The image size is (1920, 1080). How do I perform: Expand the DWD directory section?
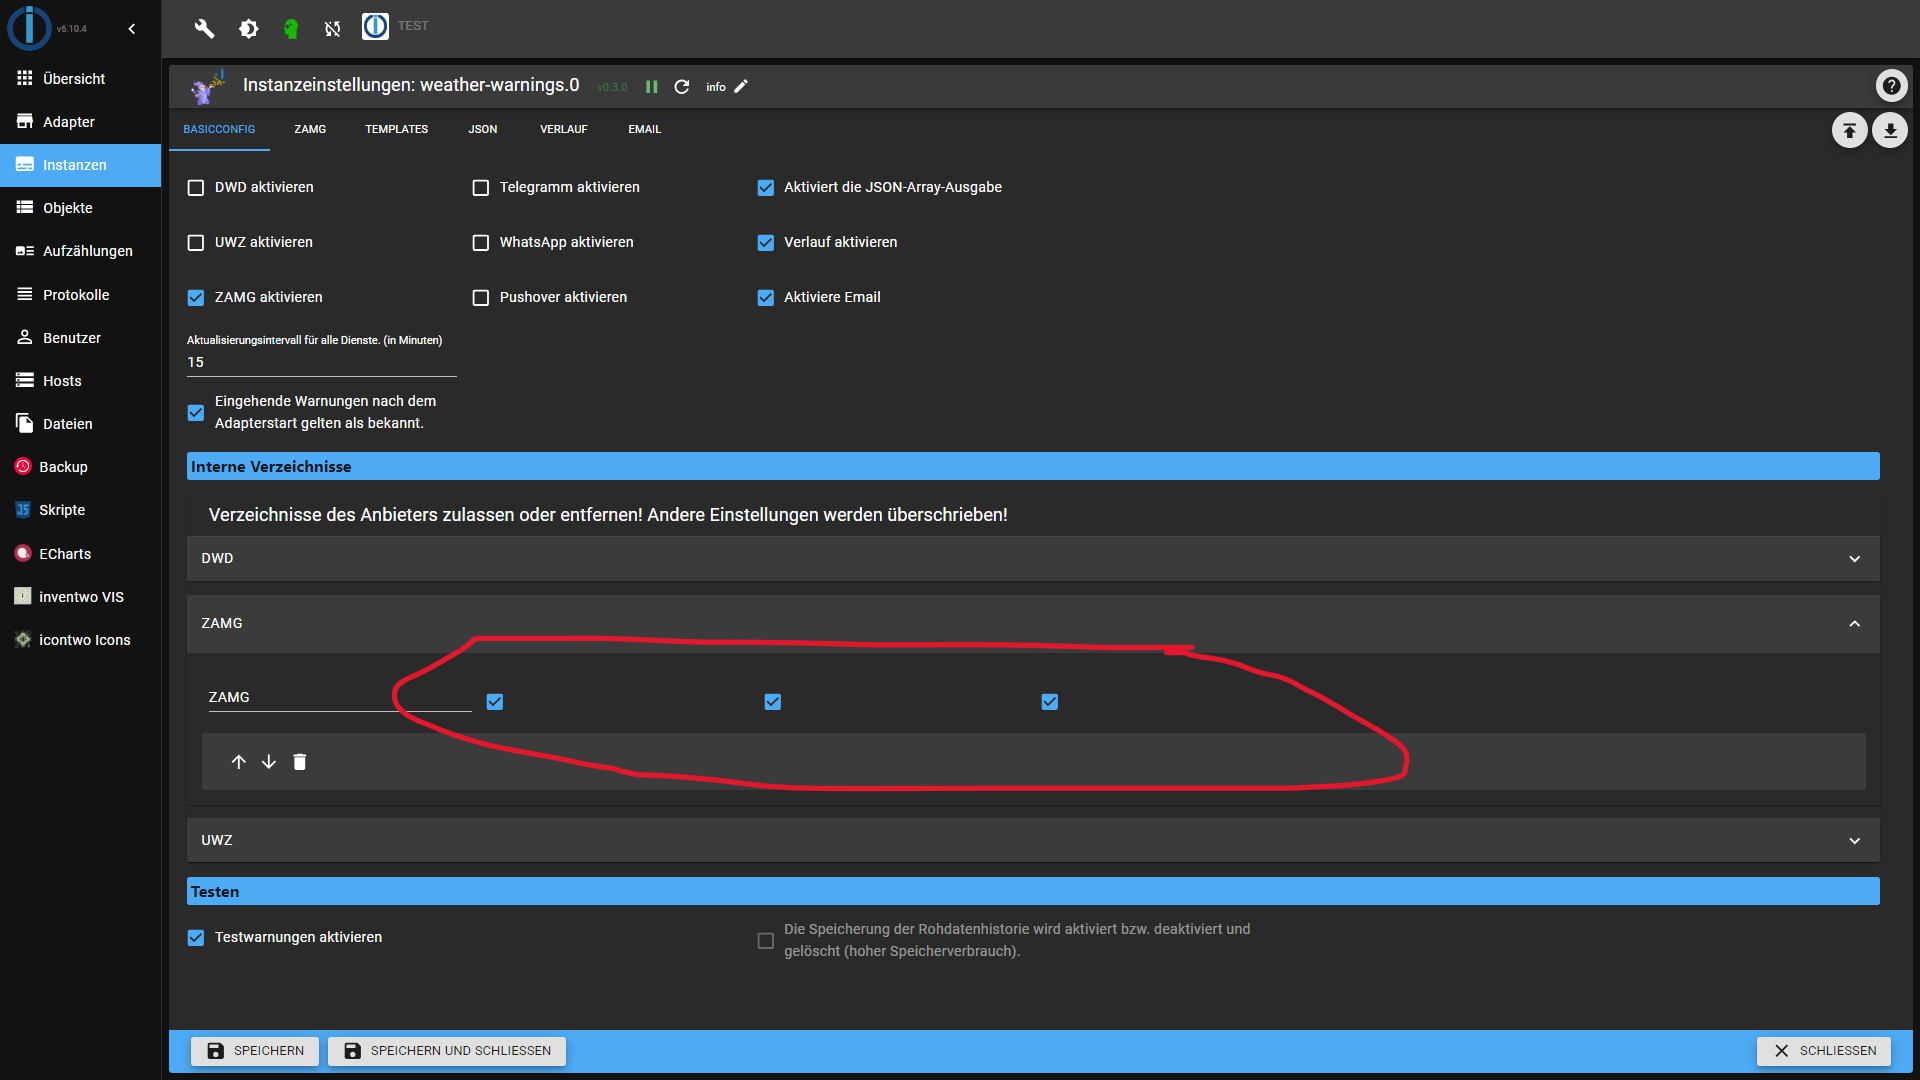tap(1854, 559)
